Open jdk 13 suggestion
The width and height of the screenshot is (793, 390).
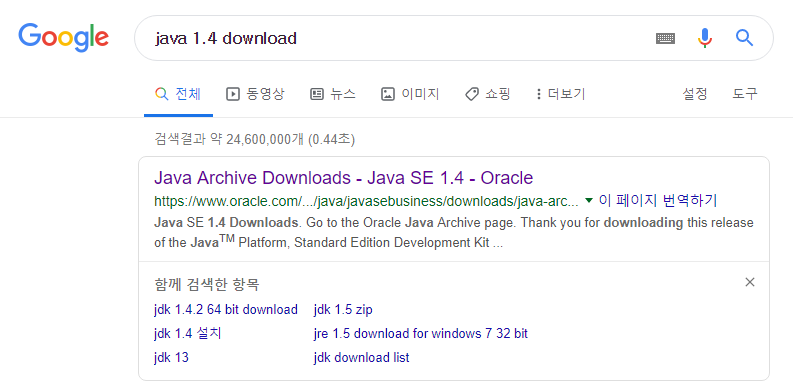pos(171,358)
